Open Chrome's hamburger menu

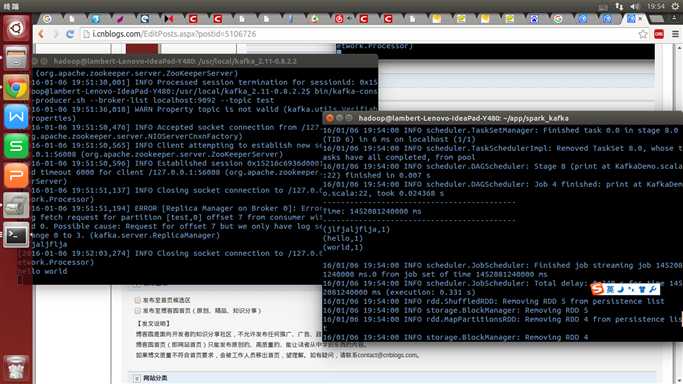(x=675, y=34)
